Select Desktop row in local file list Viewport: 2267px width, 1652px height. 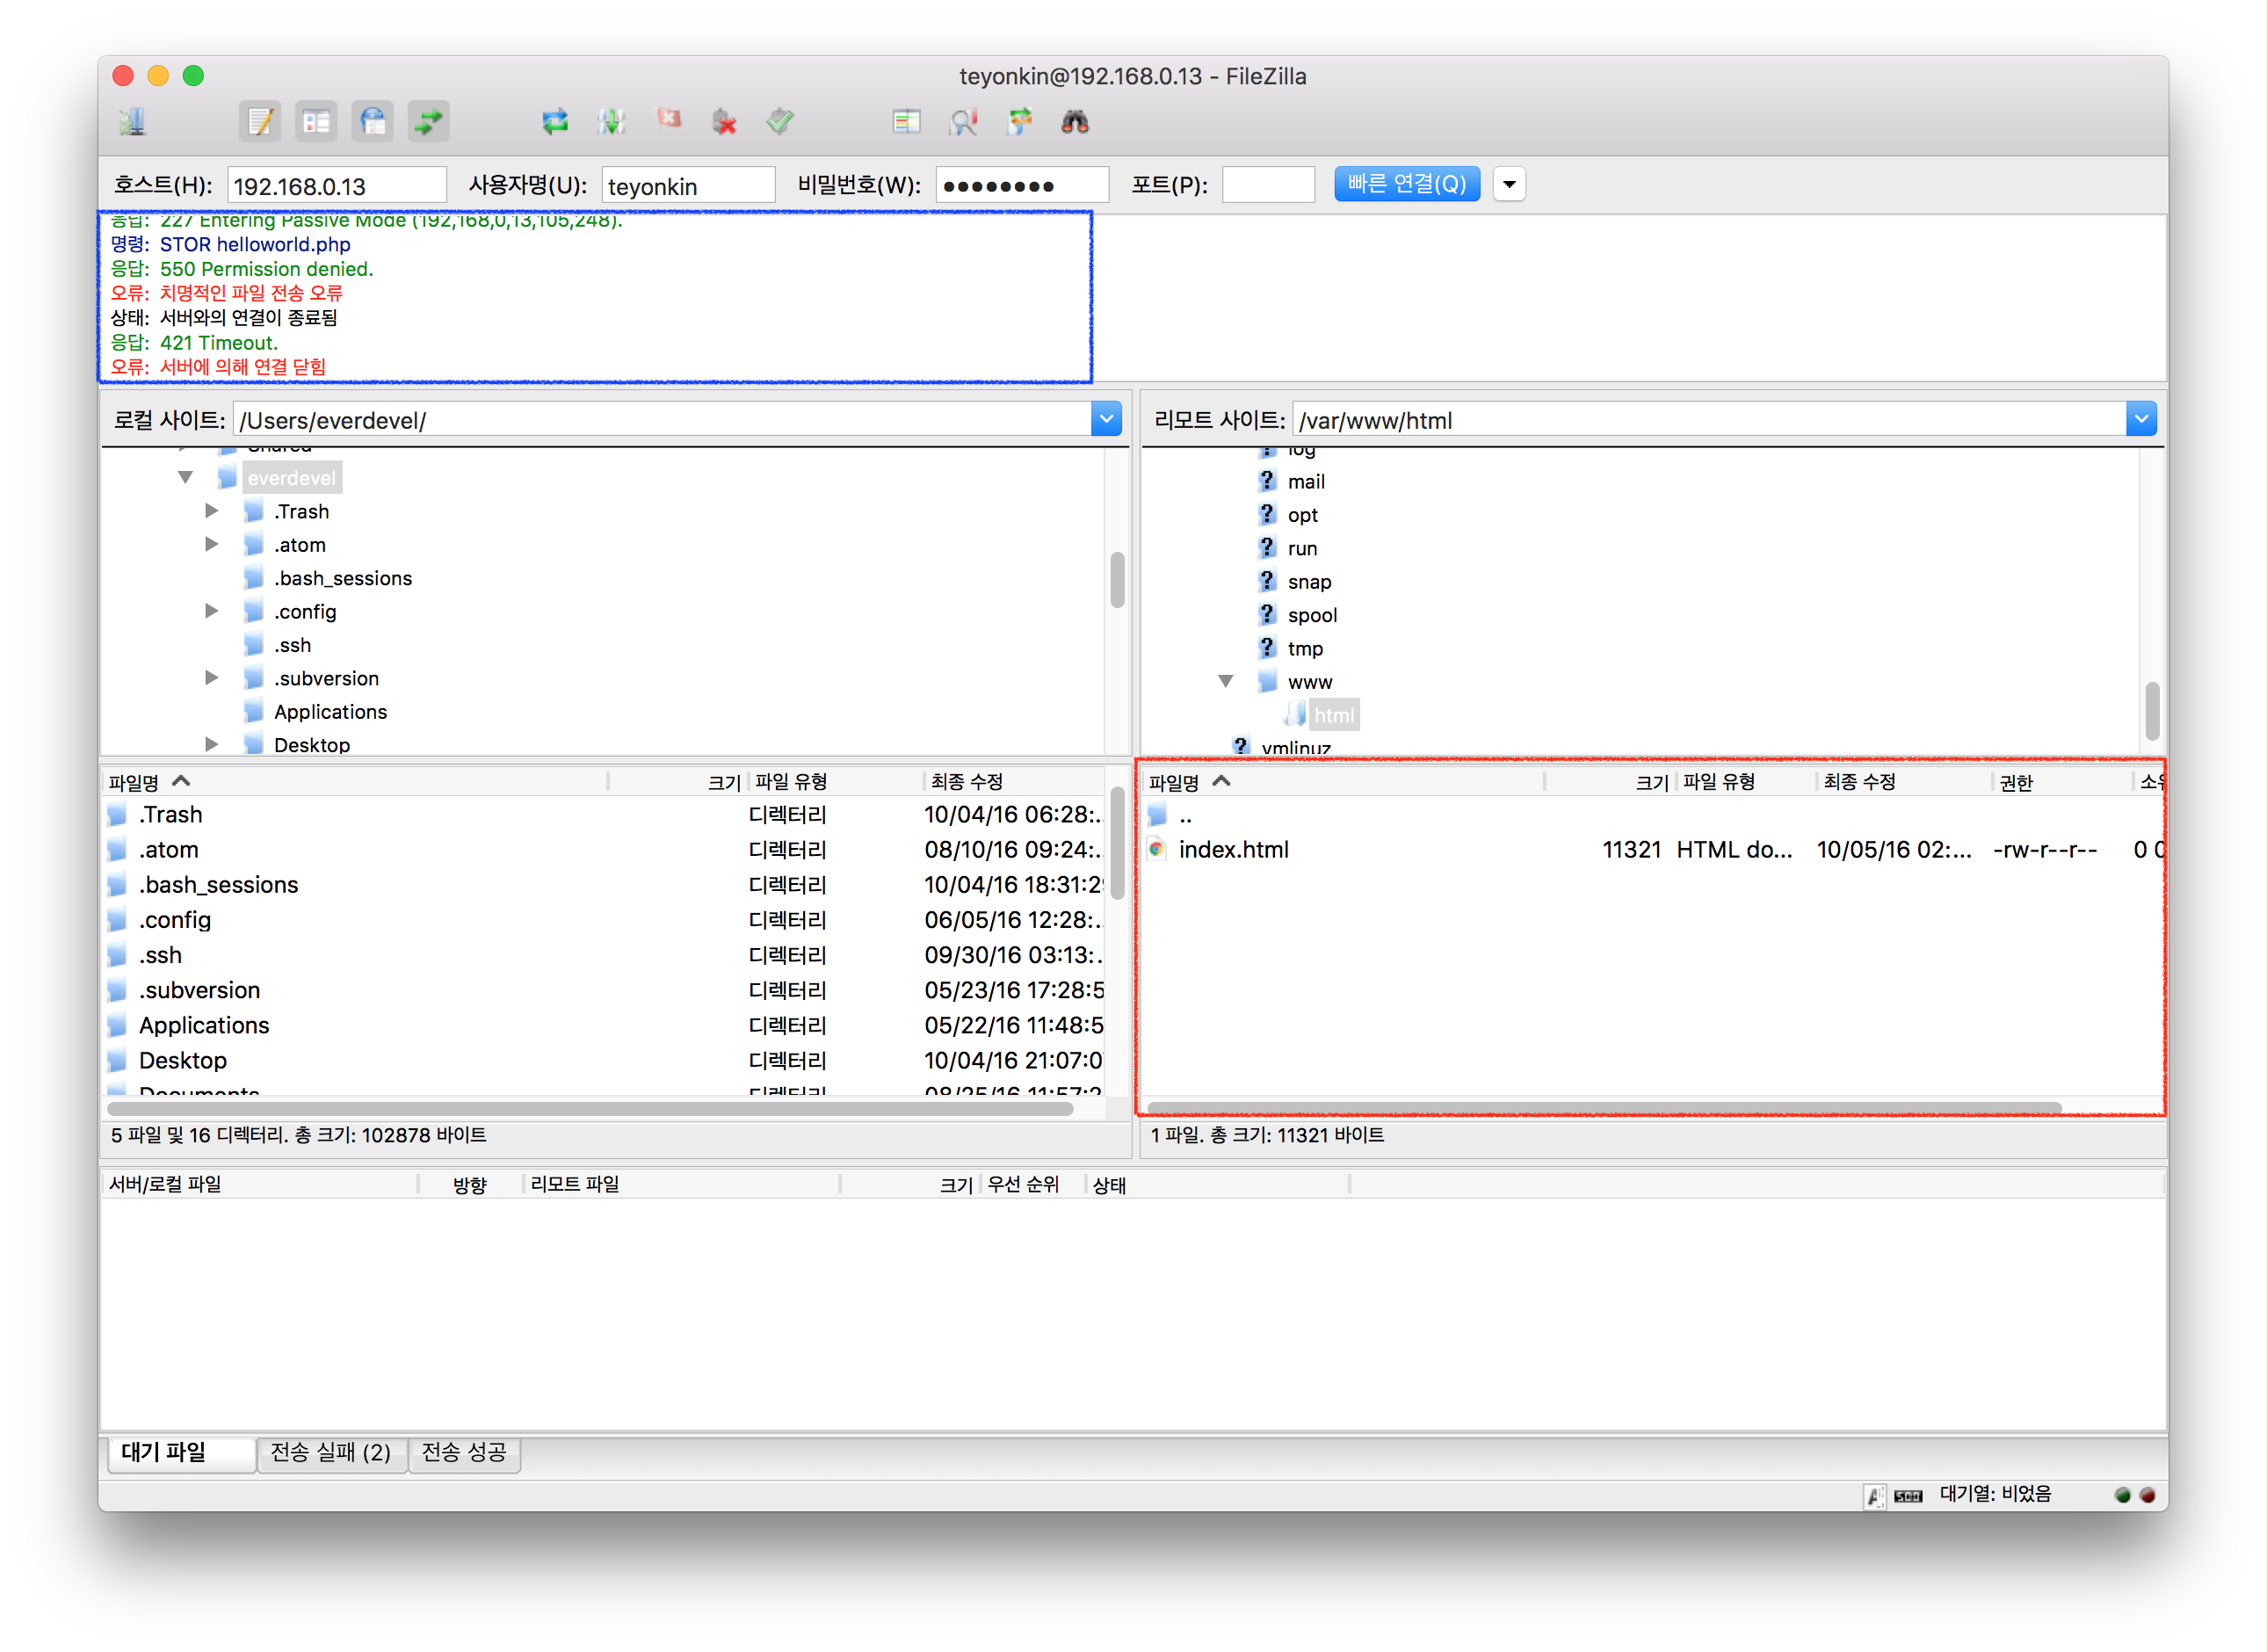(x=603, y=1060)
